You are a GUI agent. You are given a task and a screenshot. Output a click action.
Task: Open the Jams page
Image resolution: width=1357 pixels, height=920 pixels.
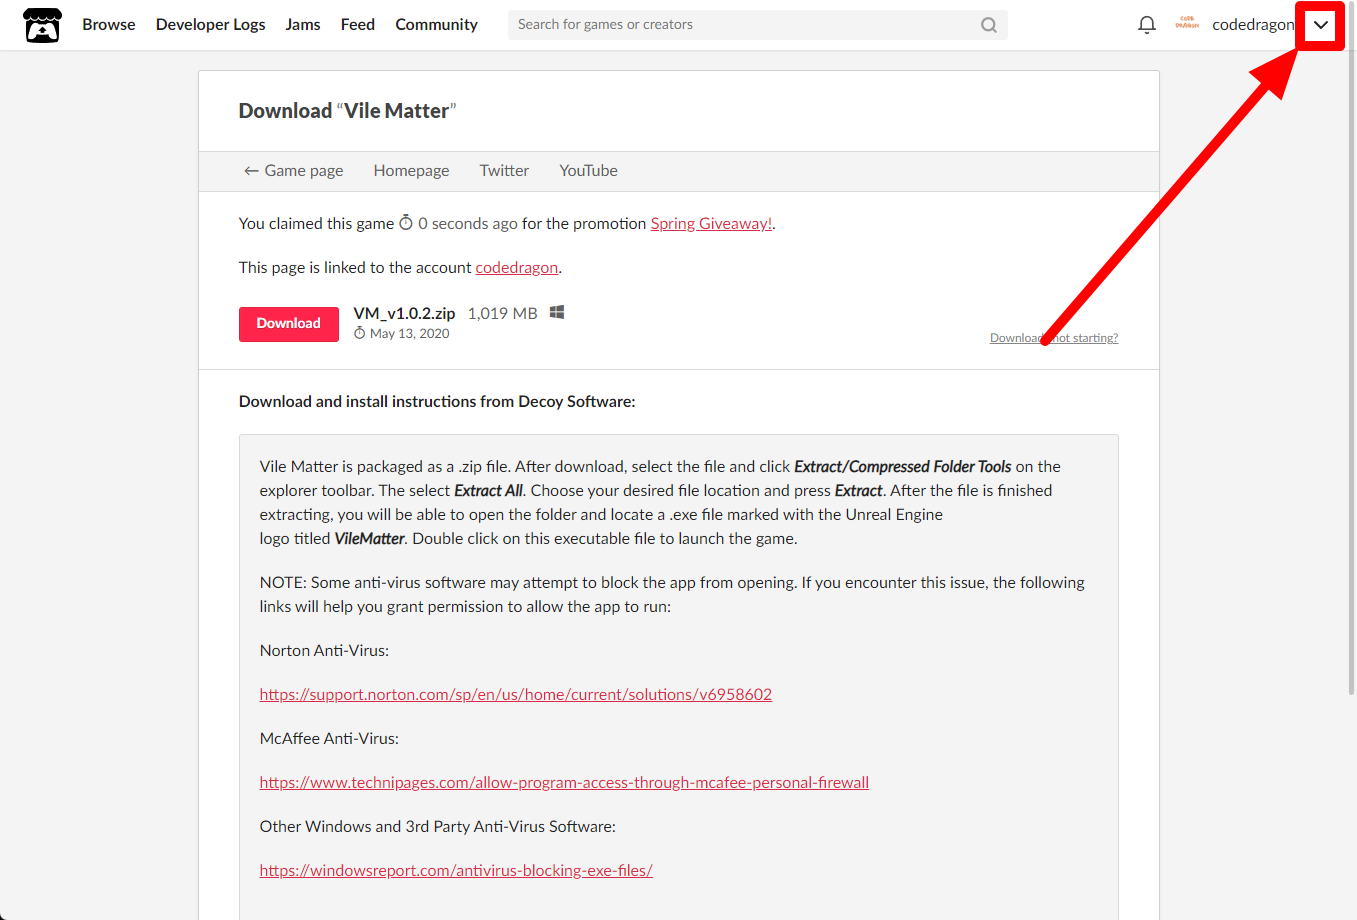coord(303,25)
